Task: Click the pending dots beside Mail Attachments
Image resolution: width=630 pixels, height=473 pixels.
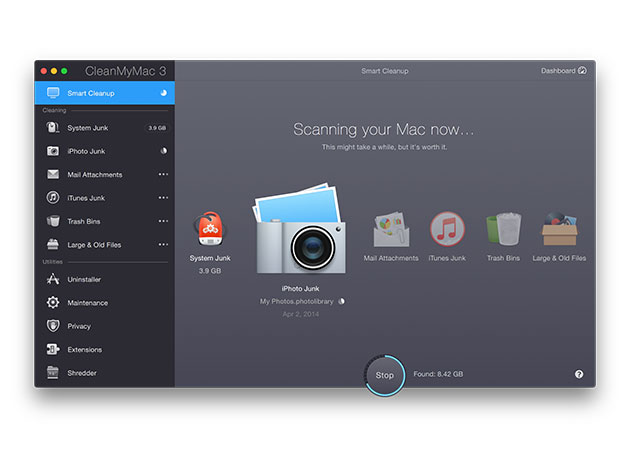Action: (163, 174)
